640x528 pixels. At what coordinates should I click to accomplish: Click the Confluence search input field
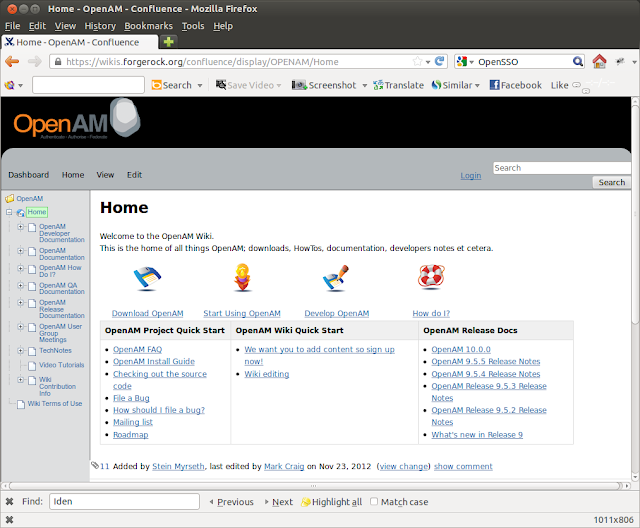[562, 168]
